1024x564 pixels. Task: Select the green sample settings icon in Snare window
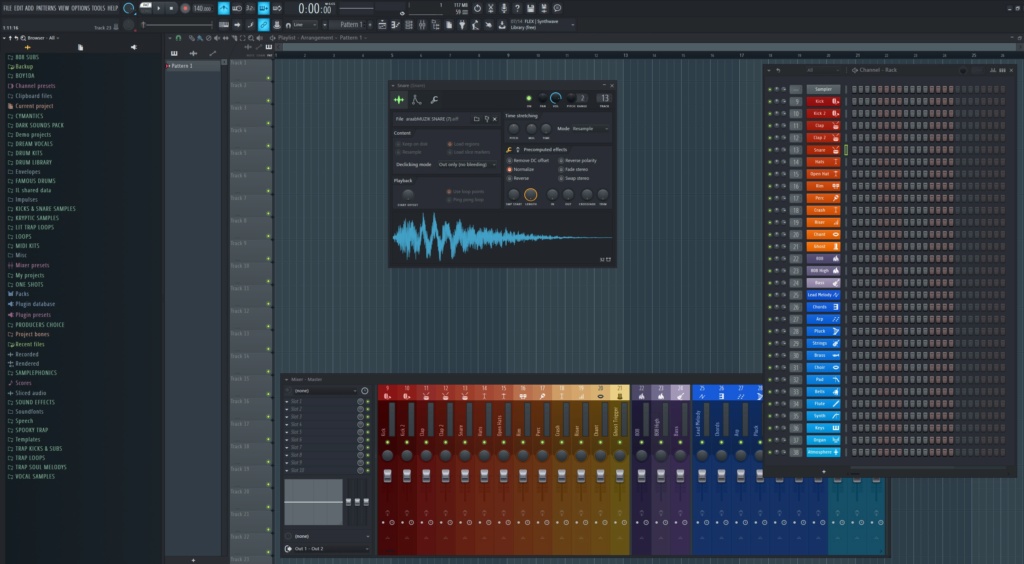[x=398, y=100]
